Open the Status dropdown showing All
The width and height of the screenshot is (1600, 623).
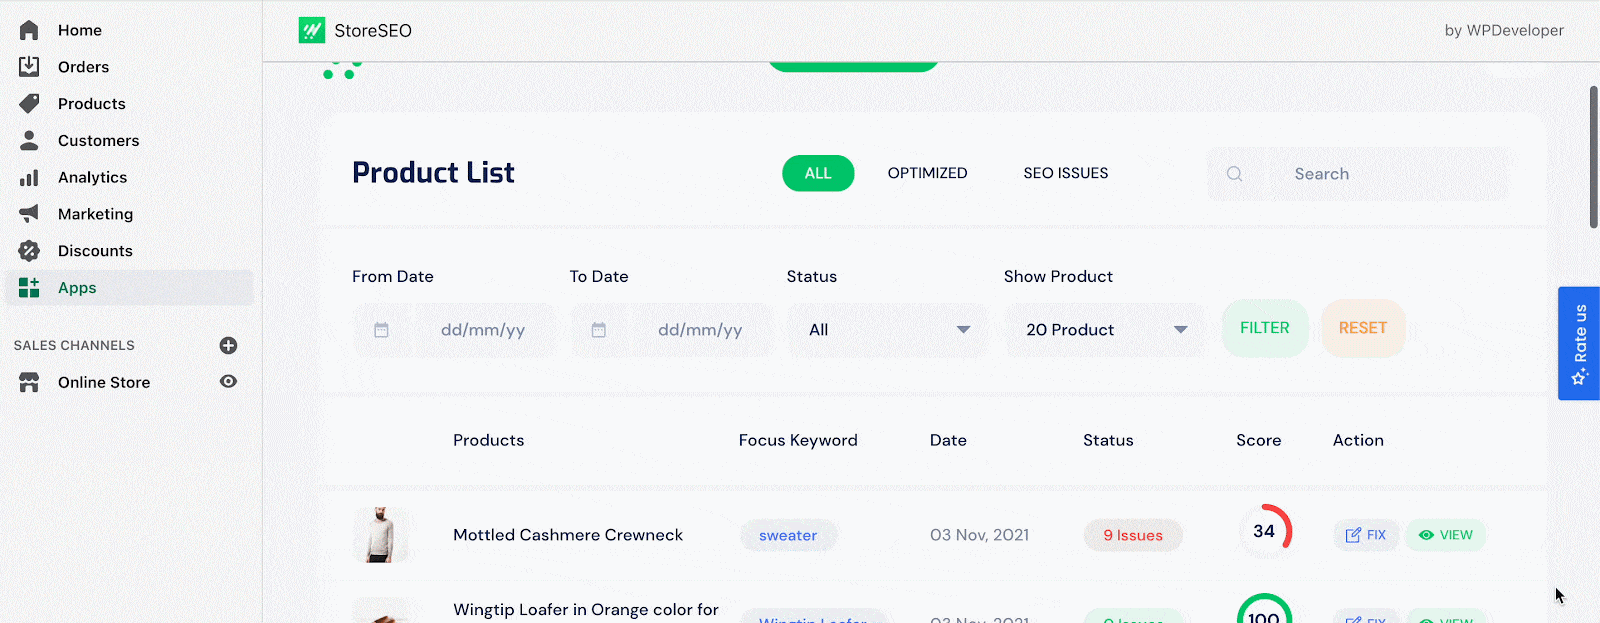(x=888, y=330)
